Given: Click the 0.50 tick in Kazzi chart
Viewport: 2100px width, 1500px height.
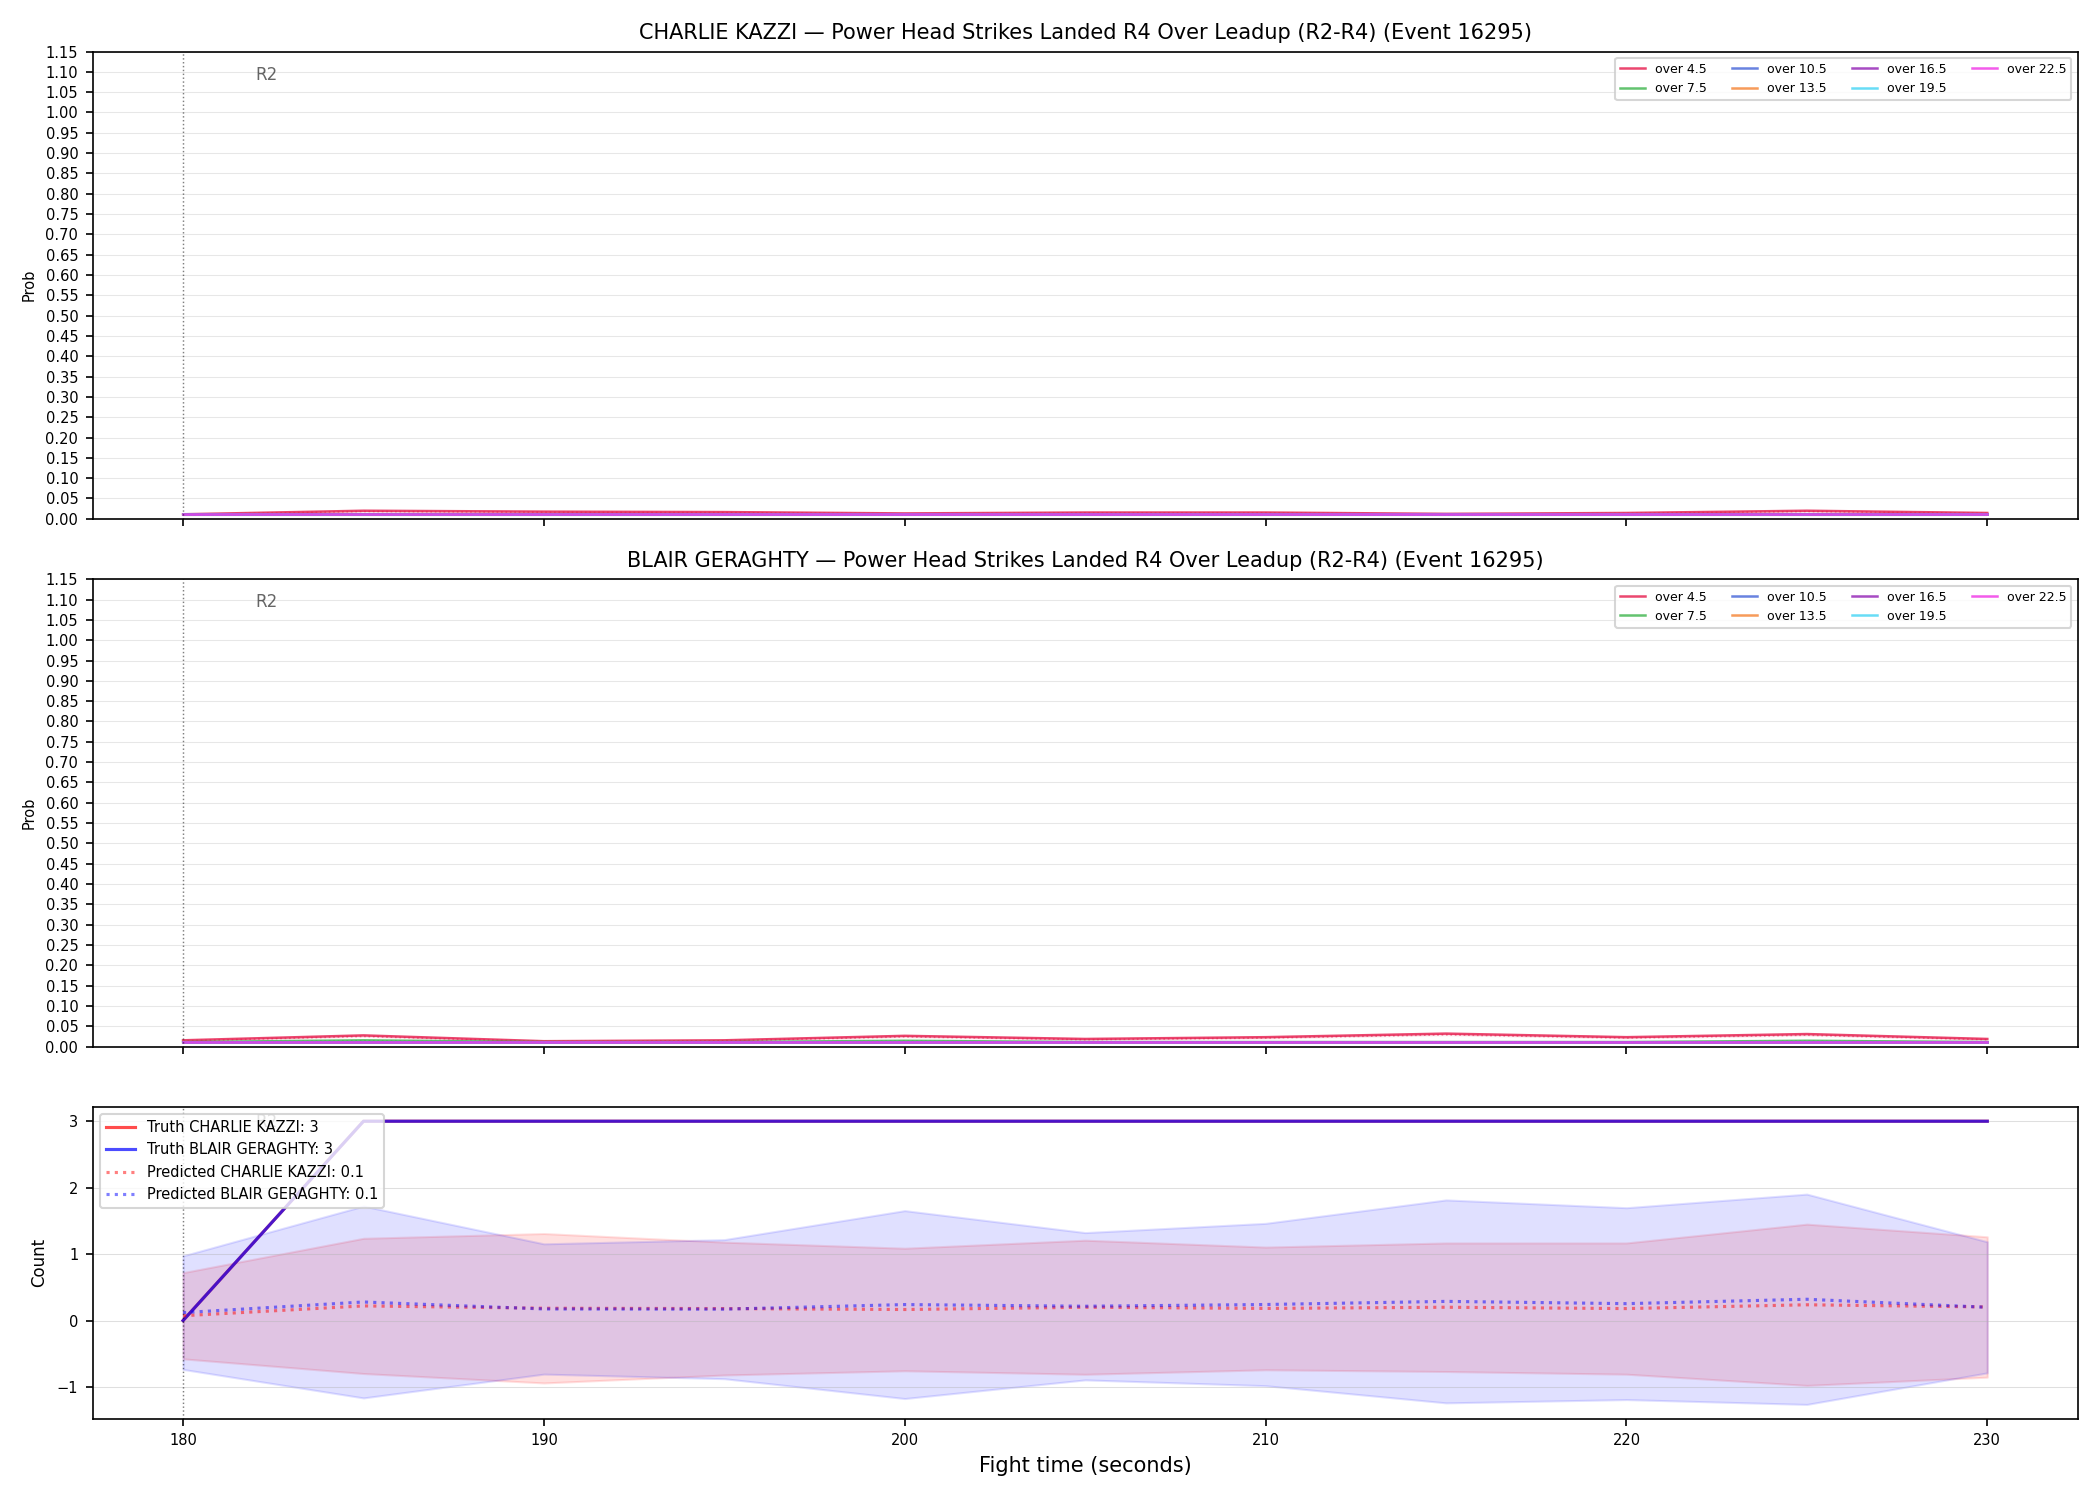Looking at the screenshot, I should pyautogui.click(x=62, y=316).
